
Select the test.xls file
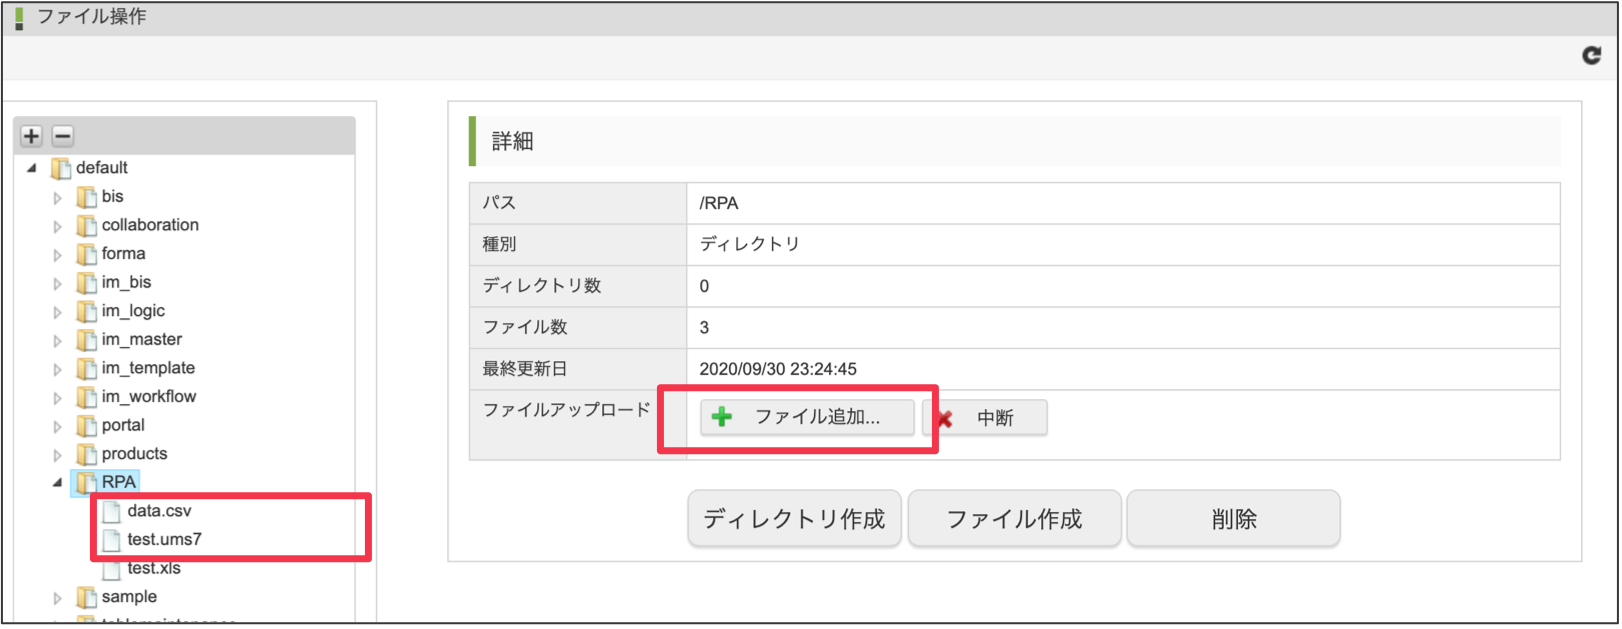tap(154, 568)
